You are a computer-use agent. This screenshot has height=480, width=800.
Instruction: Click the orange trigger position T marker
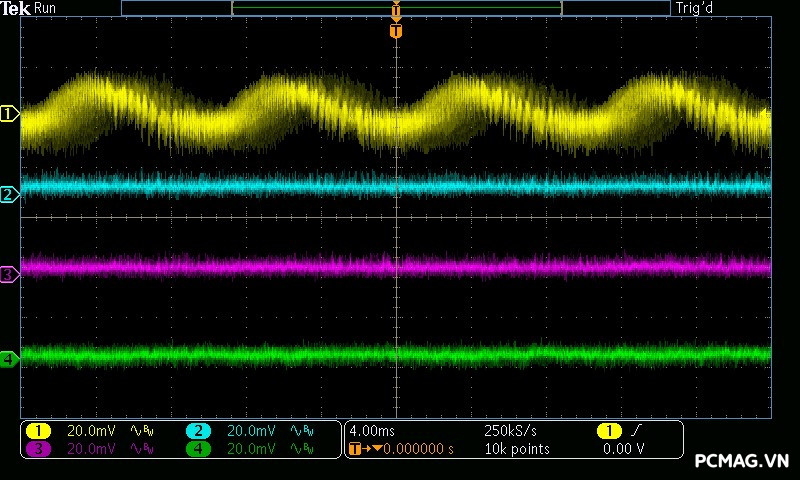[x=396, y=31]
